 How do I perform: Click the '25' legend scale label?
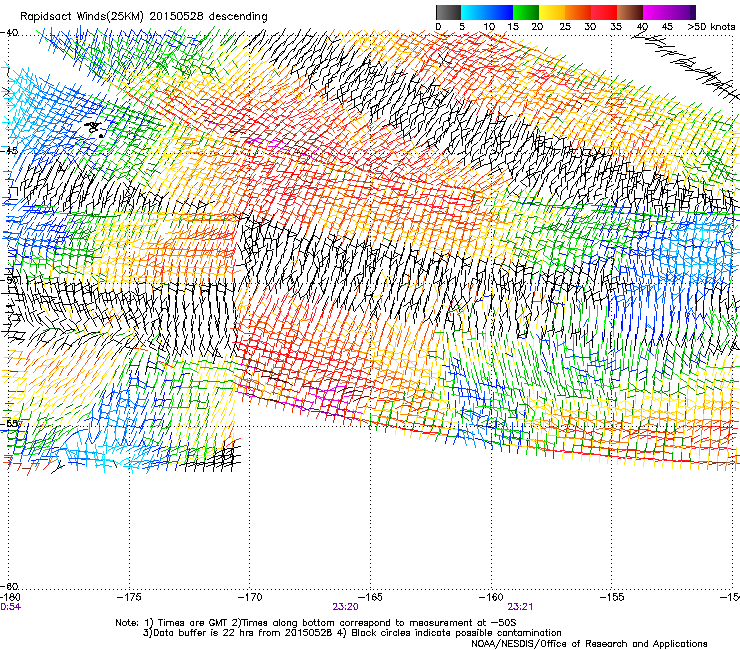point(565,27)
